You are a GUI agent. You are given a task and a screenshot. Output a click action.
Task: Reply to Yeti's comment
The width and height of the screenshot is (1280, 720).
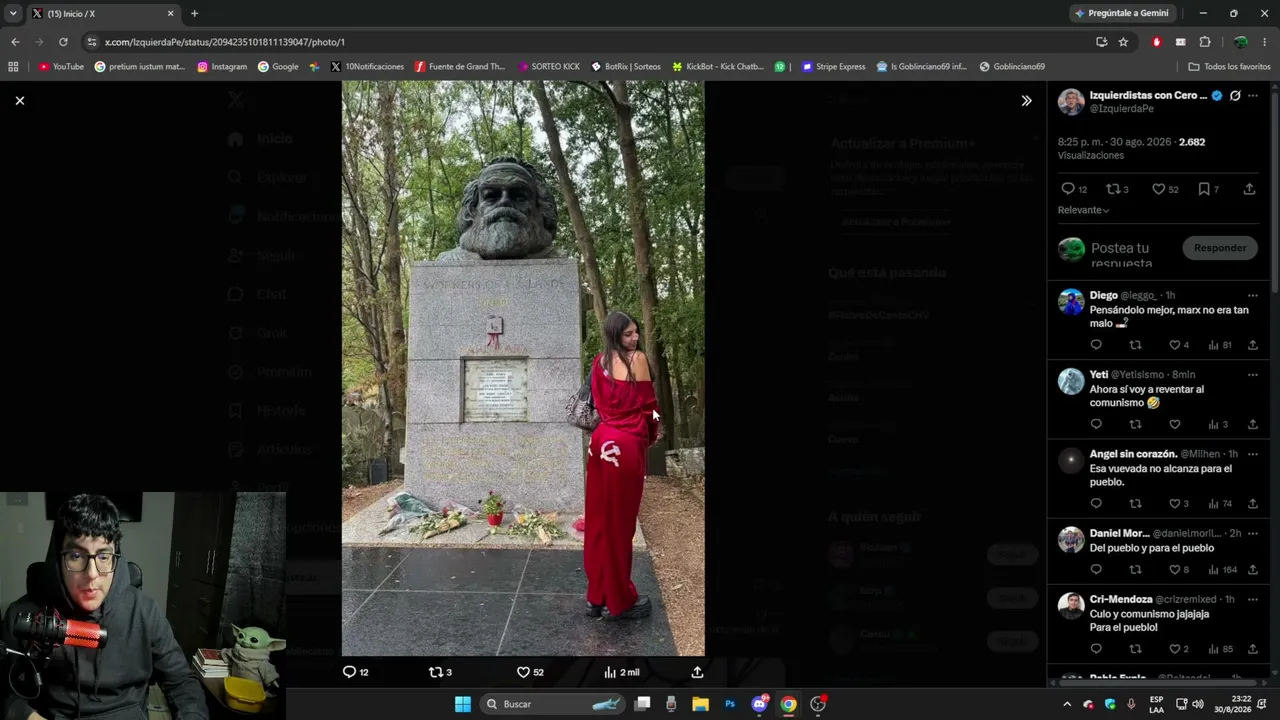pyautogui.click(x=1096, y=424)
